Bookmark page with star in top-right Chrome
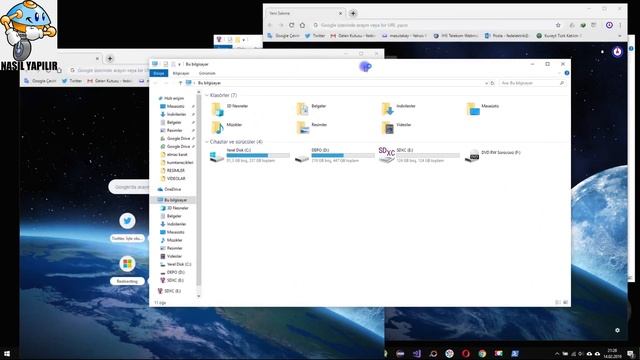 click(x=558, y=25)
